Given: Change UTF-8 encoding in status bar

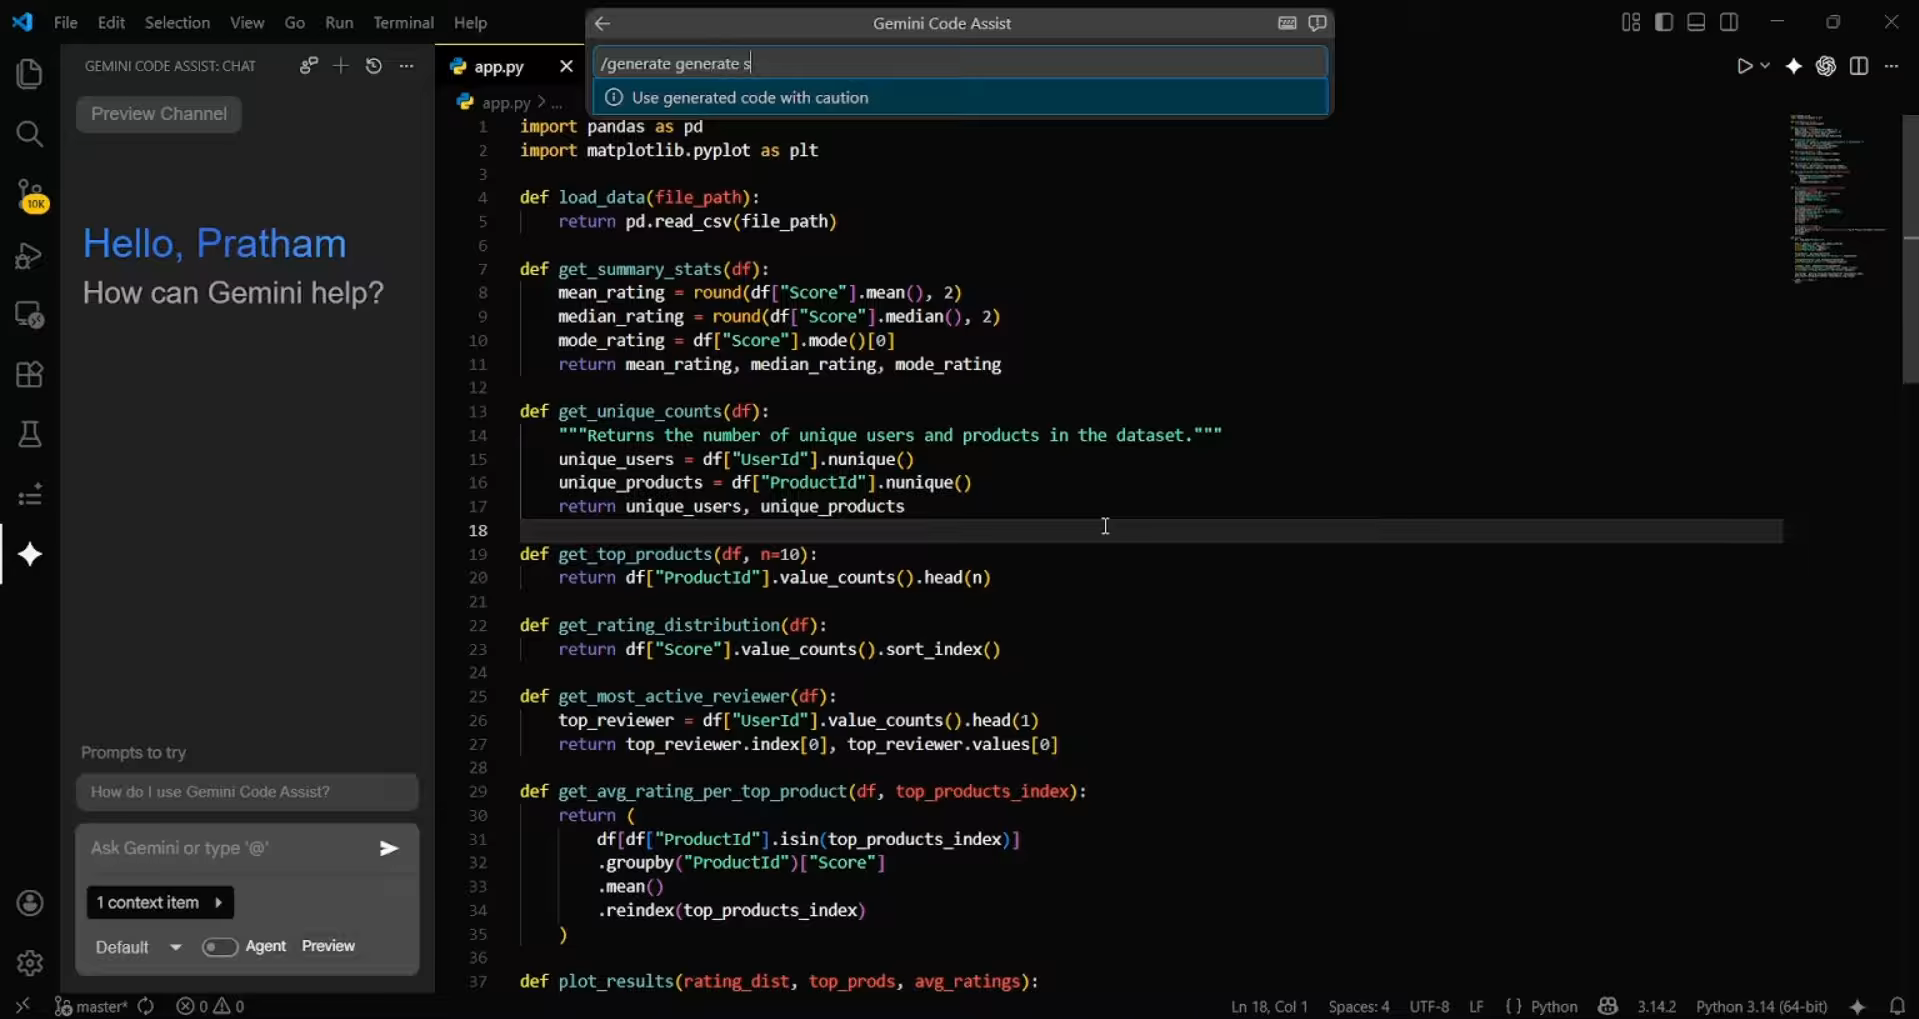Looking at the screenshot, I should [1429, 1007].
